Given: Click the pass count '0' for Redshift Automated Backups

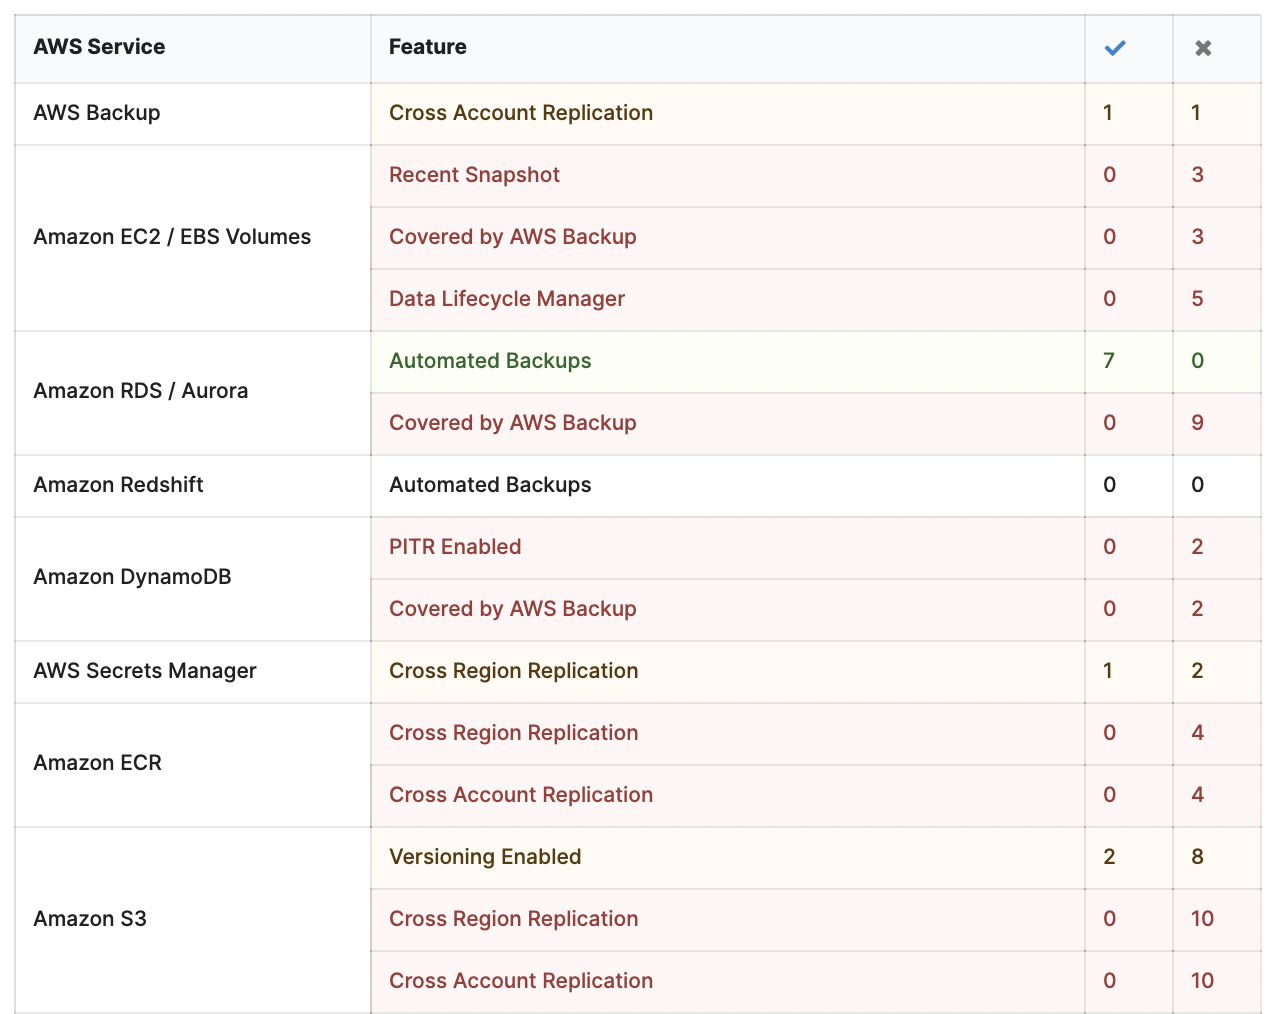Looking at the screenshot, I should (x=1109, y=485).
